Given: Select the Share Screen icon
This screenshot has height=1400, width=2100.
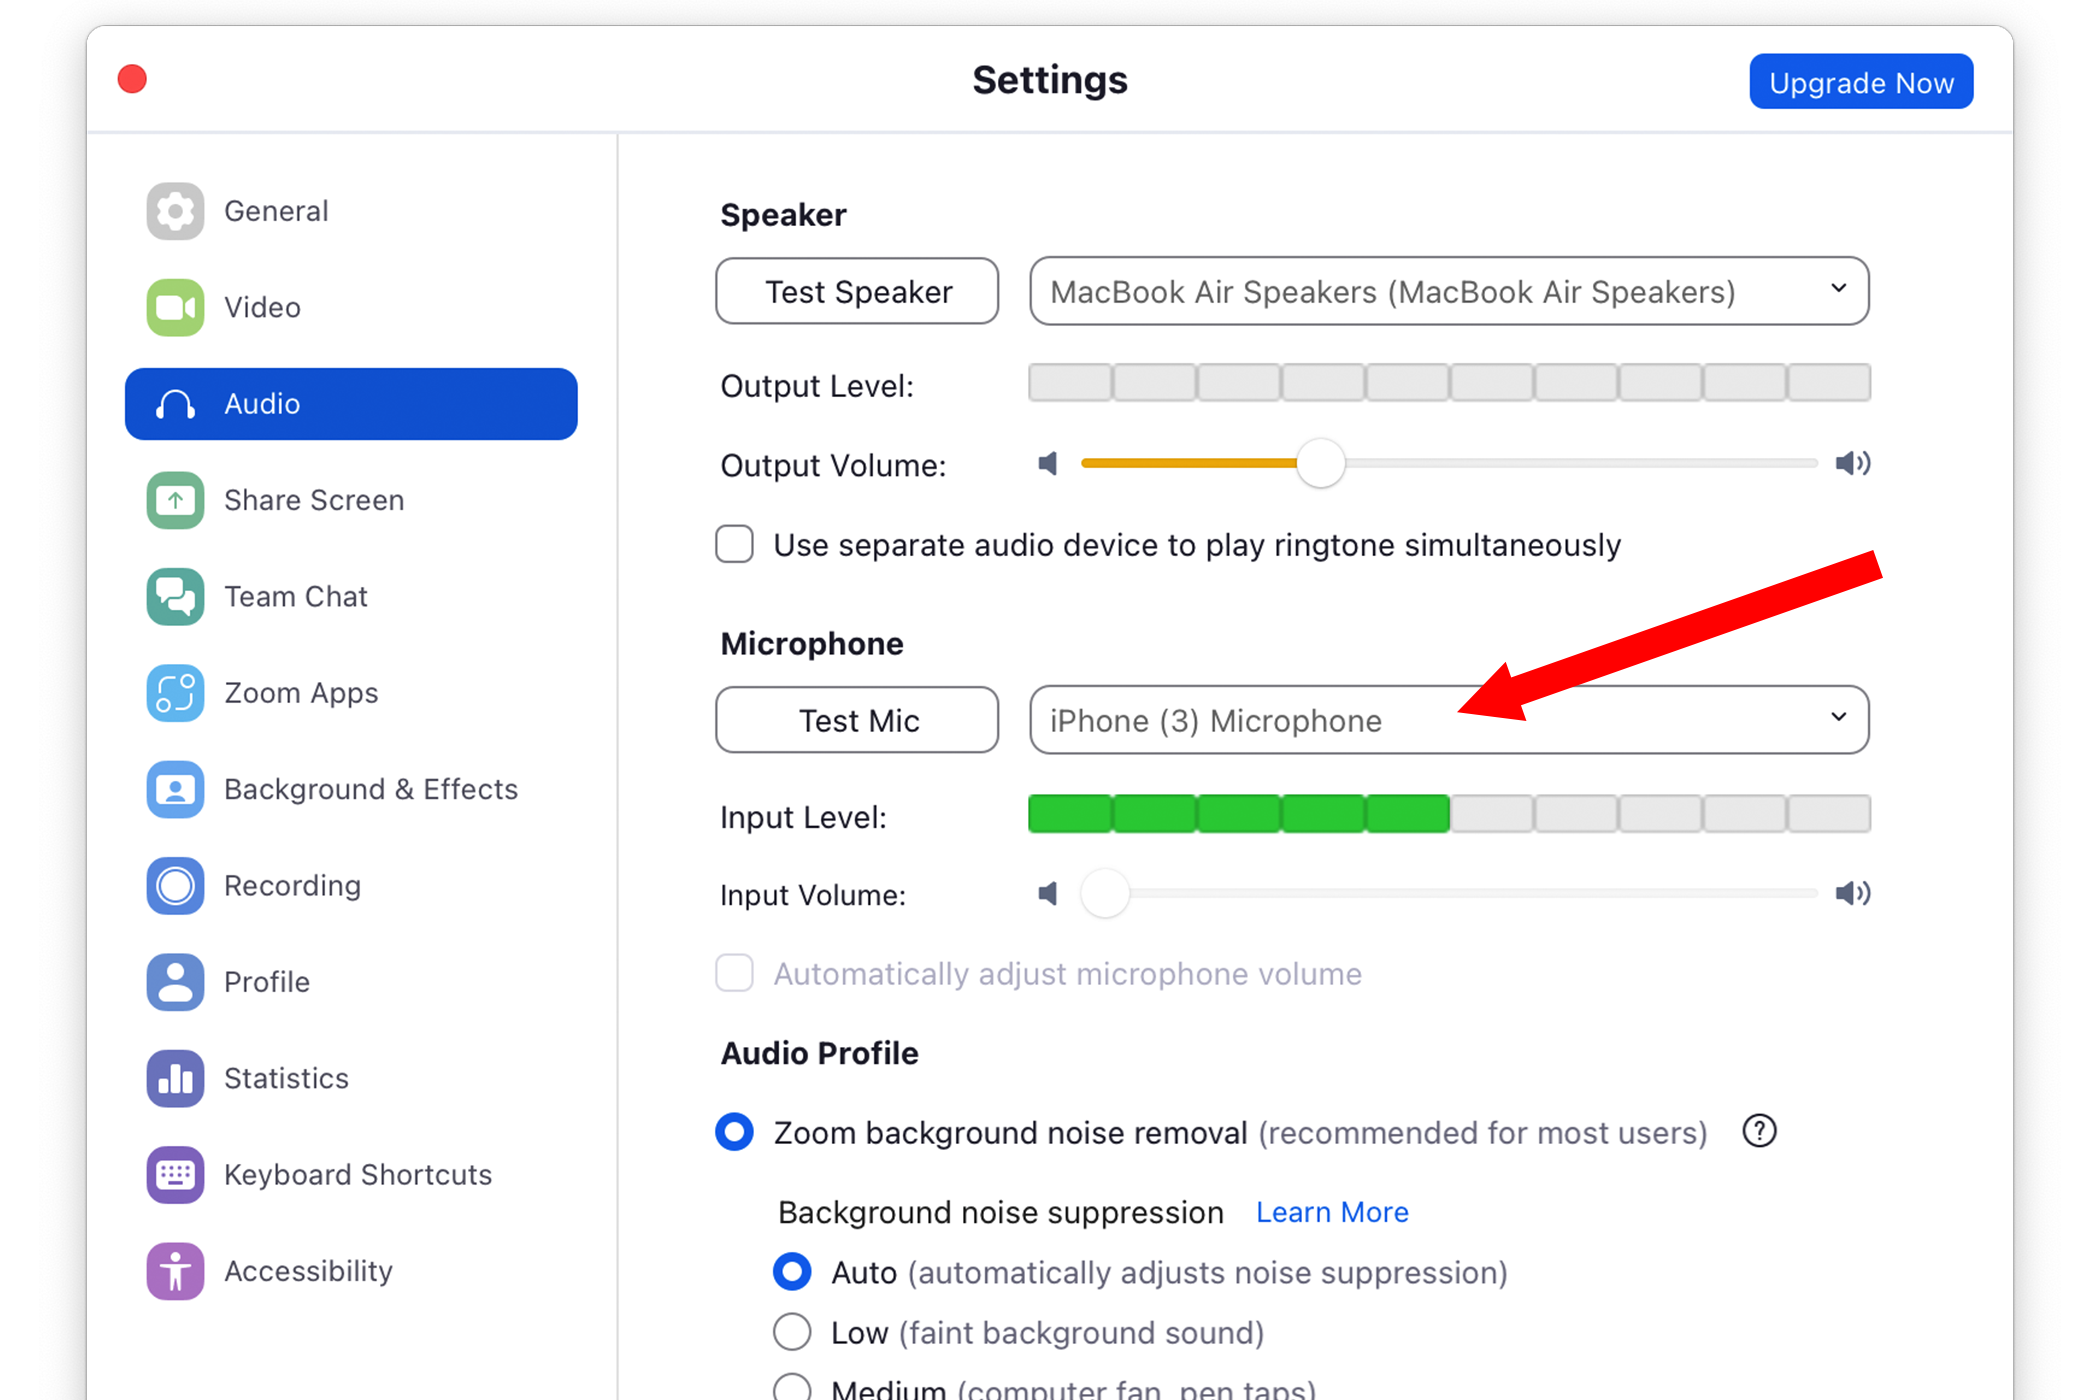Looking at the screenshot, I should (x=175, y=500).
